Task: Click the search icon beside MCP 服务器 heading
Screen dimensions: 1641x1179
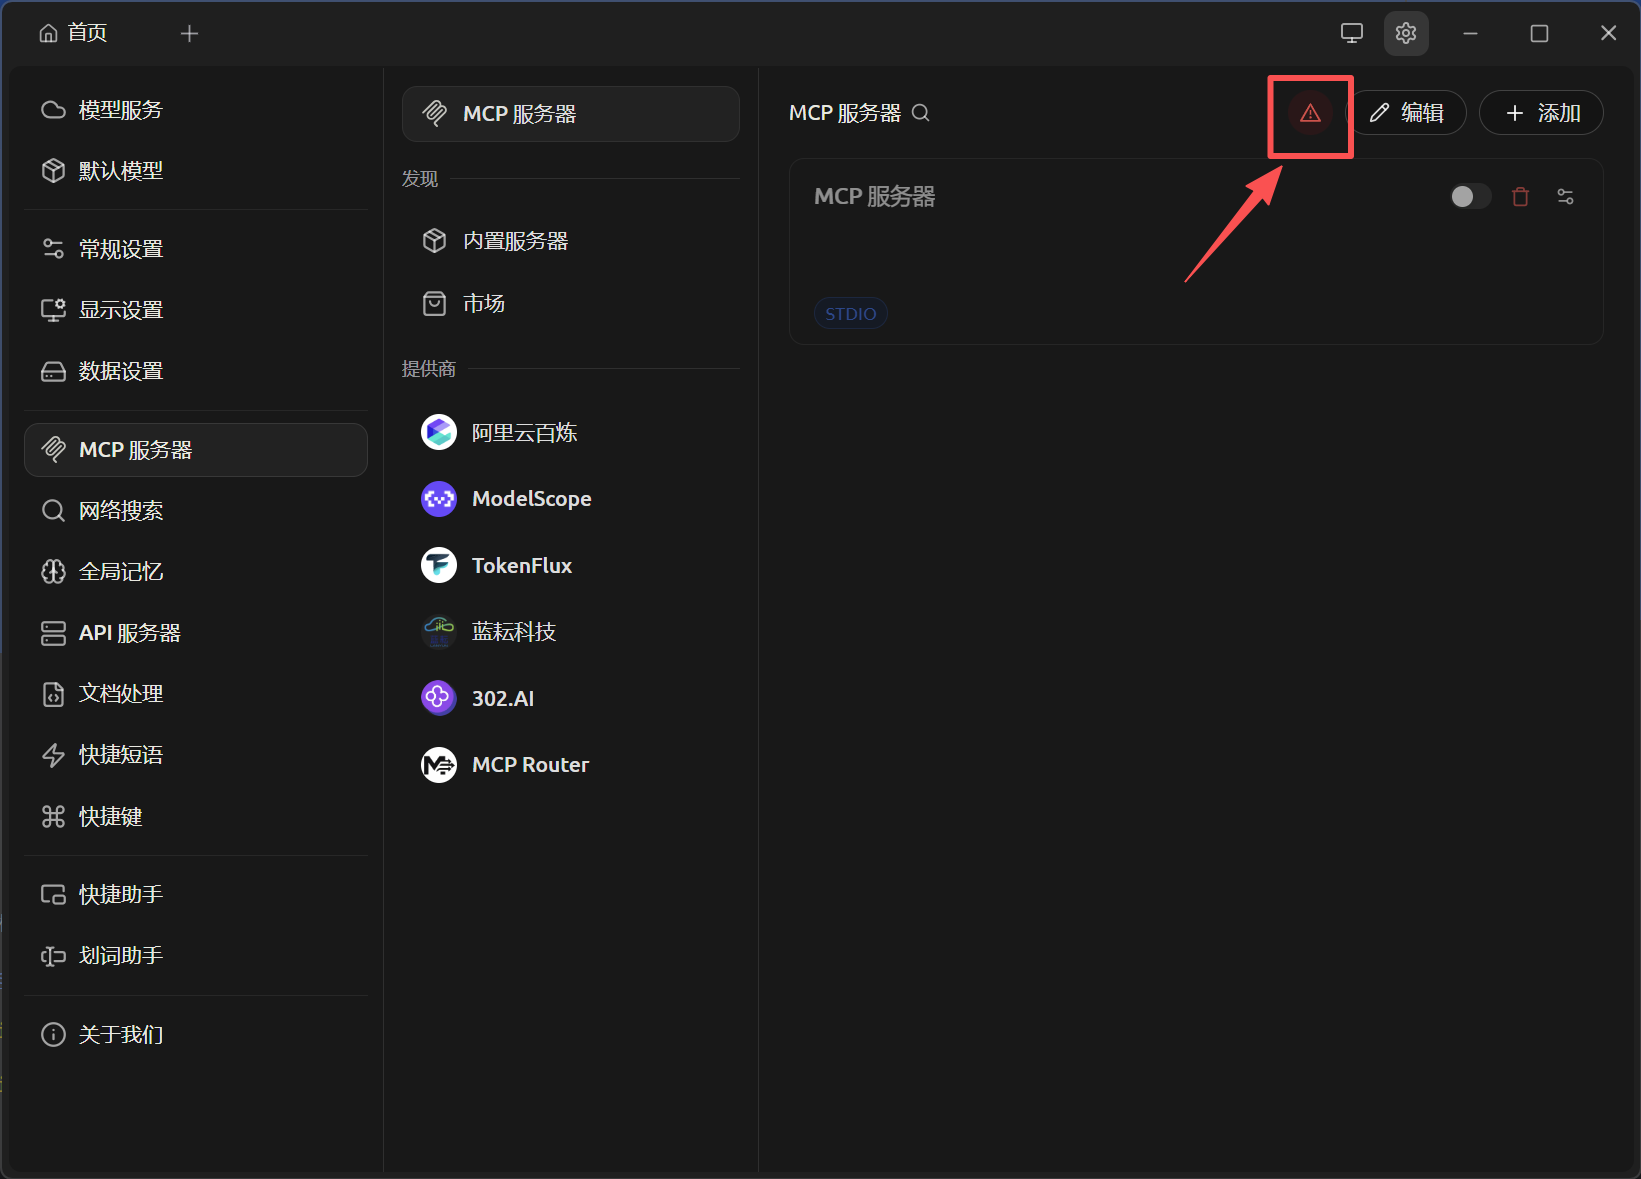Action: [921, 113]
